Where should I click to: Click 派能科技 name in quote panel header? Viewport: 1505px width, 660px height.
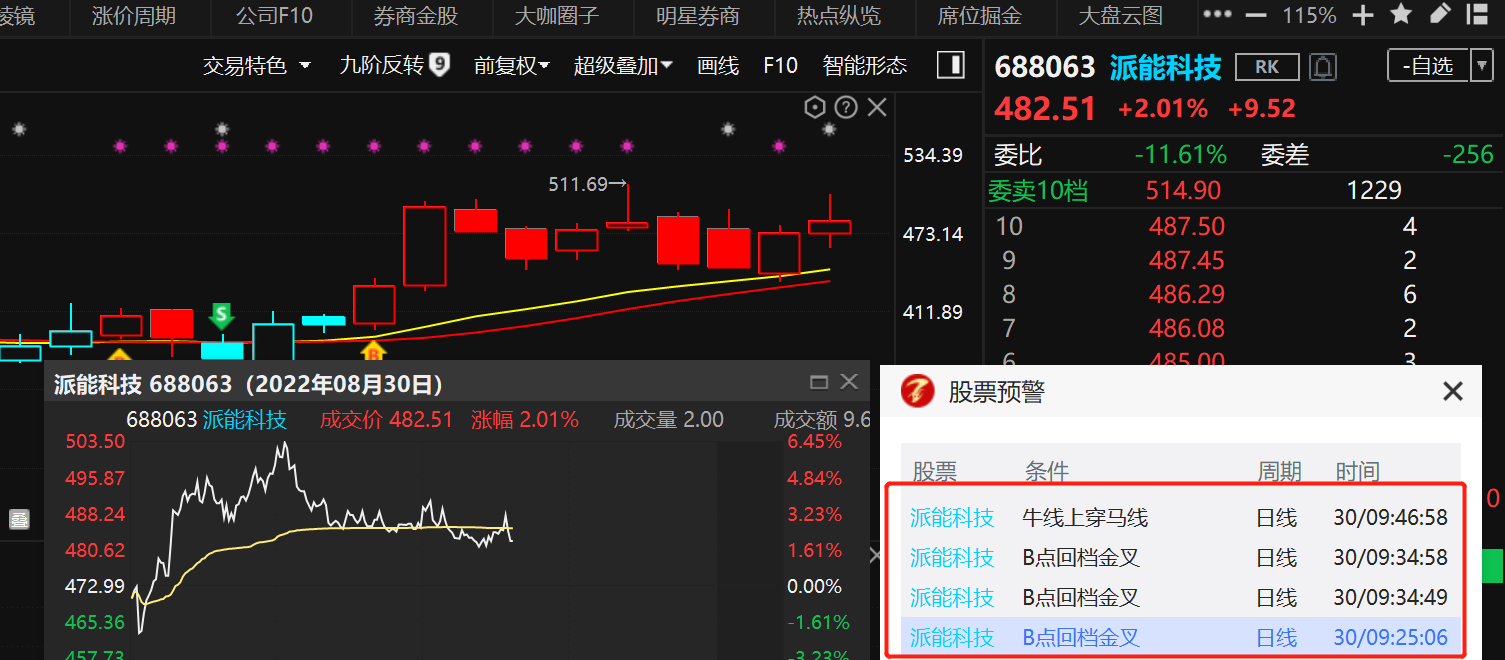(x=1166, y=67)
